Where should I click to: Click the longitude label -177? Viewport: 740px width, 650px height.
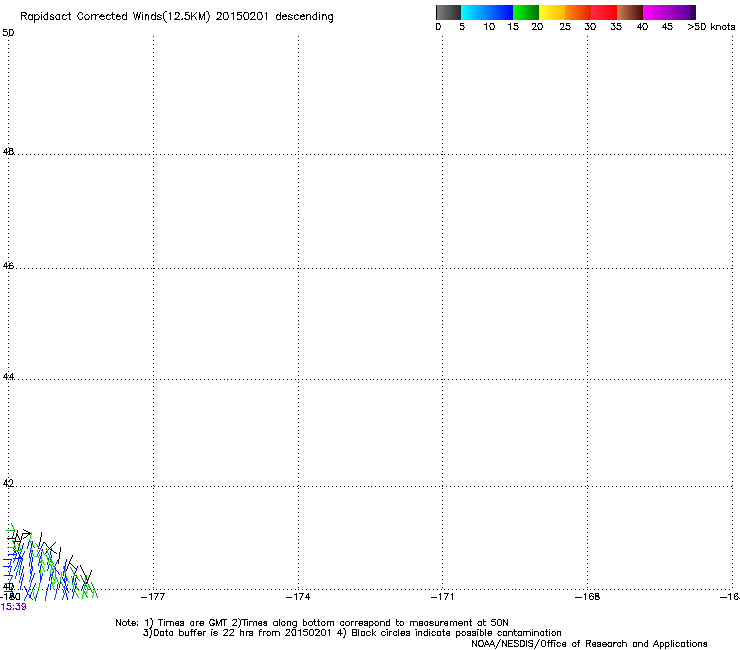[x=153, y=597]
